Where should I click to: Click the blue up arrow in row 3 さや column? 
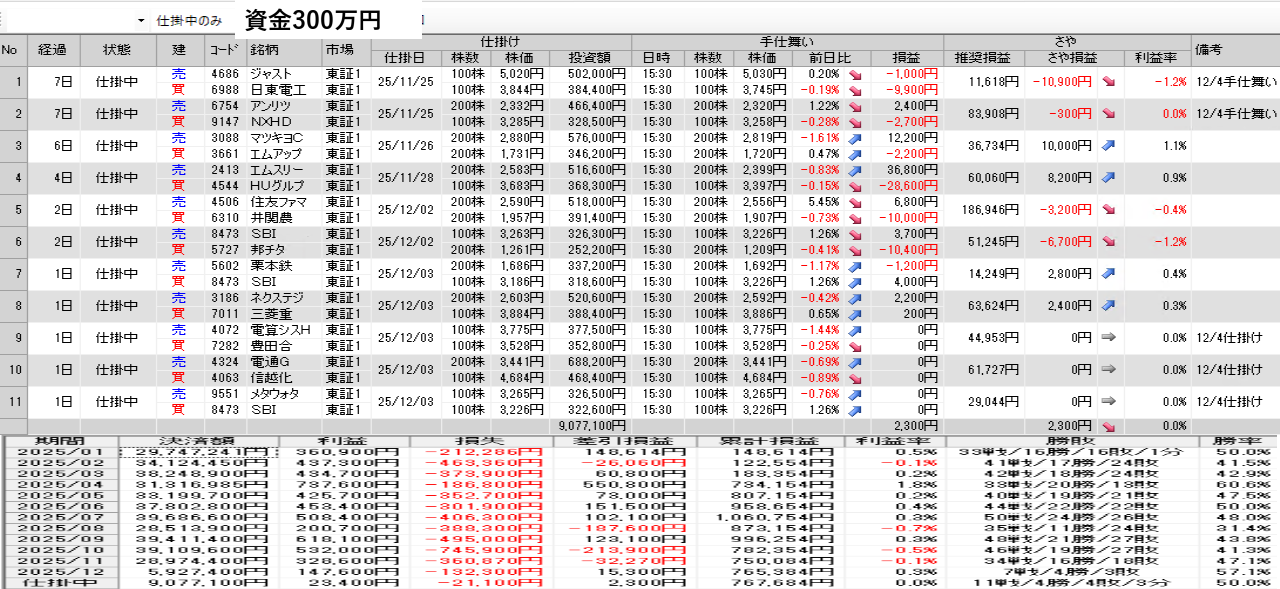point(1109,145)
